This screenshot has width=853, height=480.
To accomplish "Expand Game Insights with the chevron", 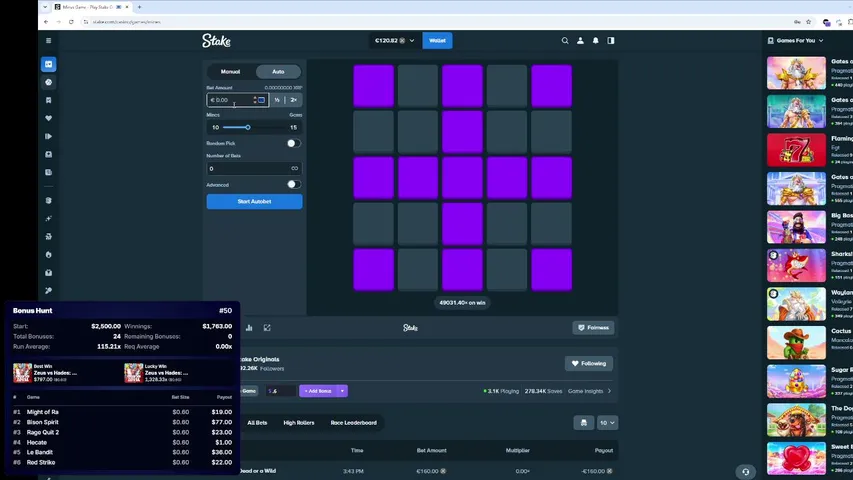I will coord(609,391).
